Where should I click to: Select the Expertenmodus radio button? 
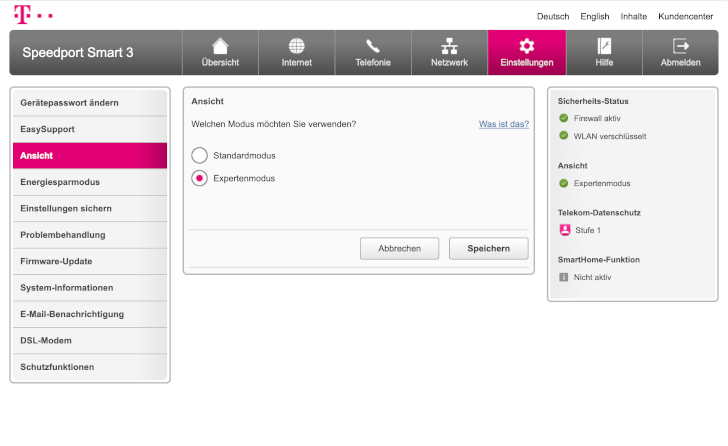point(199,178)
